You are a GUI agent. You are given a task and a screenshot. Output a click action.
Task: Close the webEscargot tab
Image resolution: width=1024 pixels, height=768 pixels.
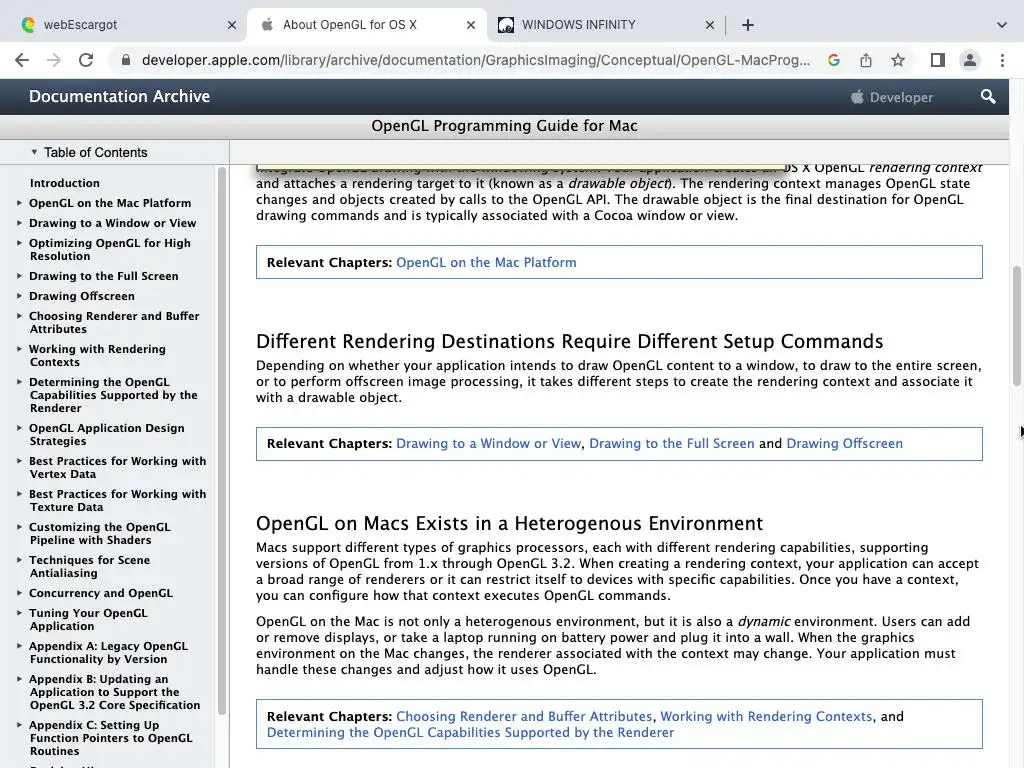[x=232, y=25]
